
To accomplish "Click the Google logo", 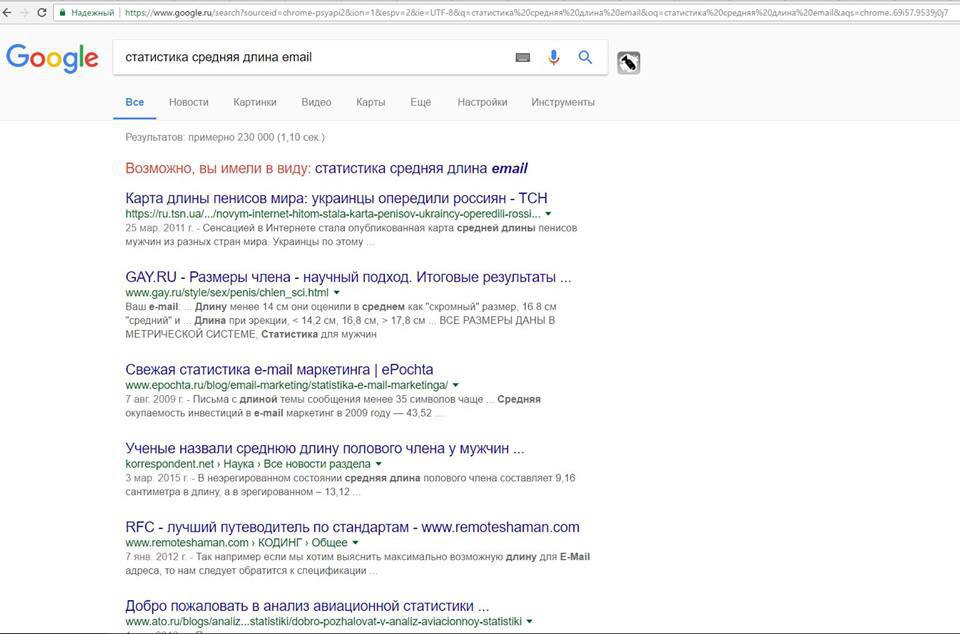I will 52,58.
